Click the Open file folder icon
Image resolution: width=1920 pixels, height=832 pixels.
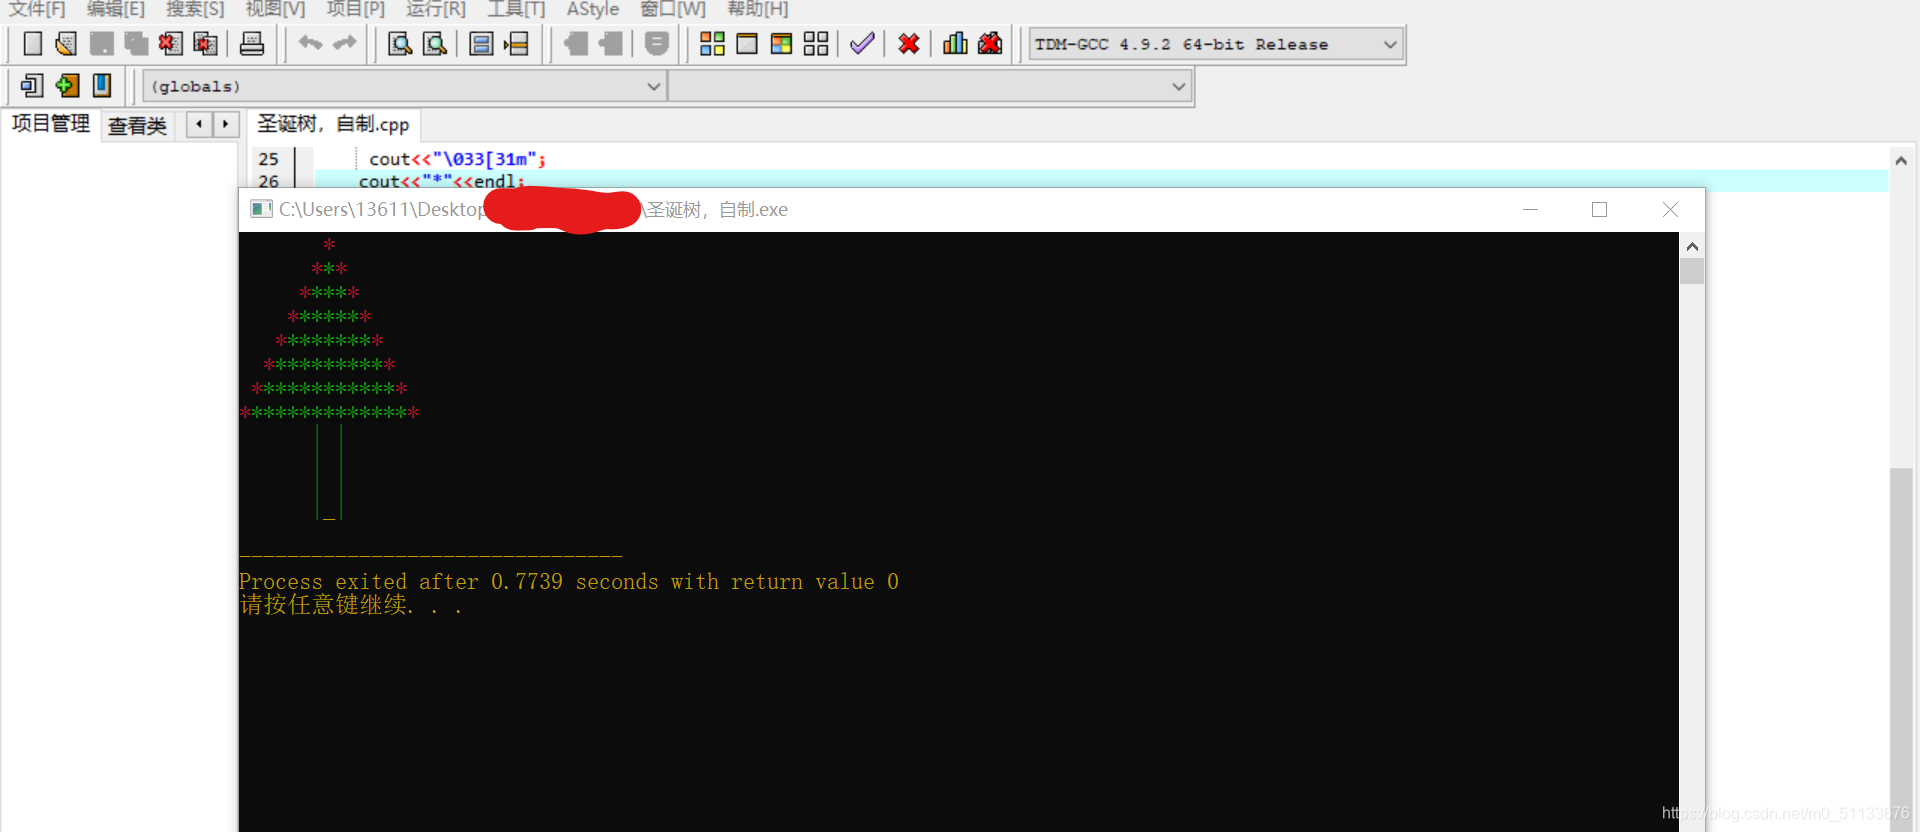[x=67, y=44]
